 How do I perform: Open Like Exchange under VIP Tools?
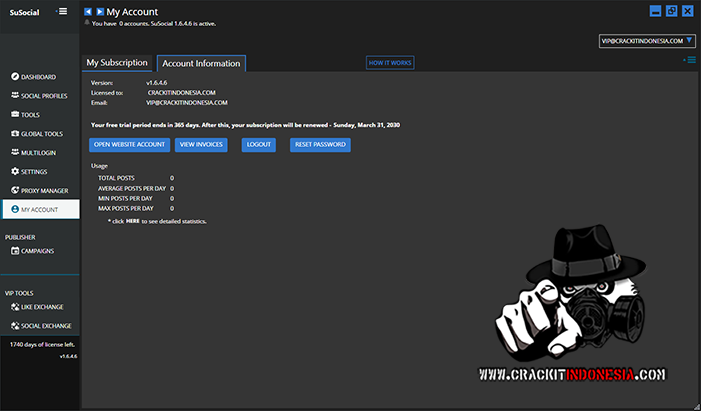[42, 307]
